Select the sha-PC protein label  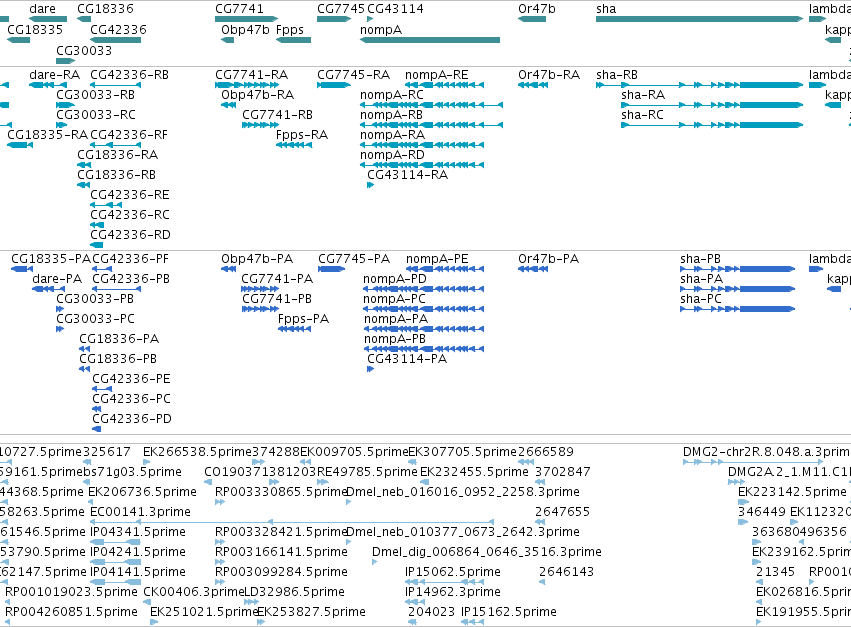(x=701, y=299)
